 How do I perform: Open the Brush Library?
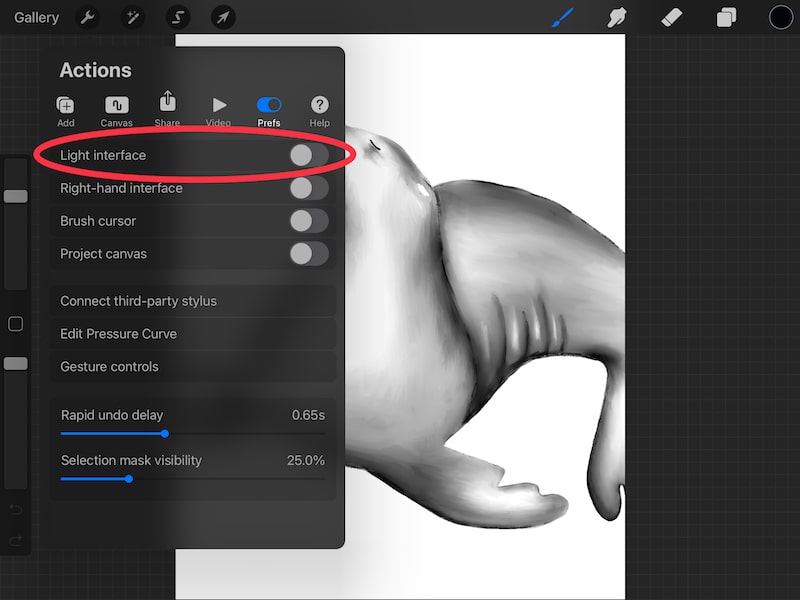[x=562, y=17]
